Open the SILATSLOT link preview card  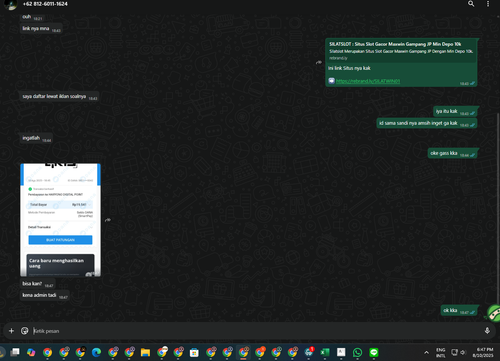click(401, 50)
